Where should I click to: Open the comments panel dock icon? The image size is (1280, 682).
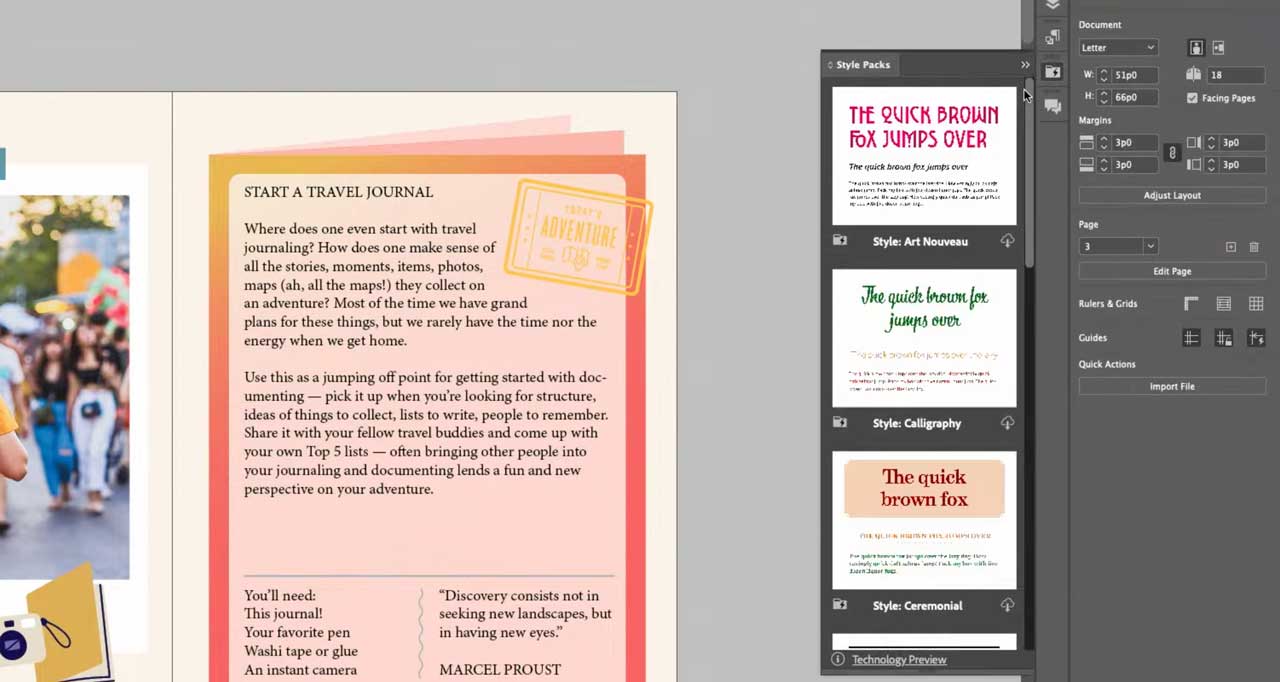[1052, 105]
